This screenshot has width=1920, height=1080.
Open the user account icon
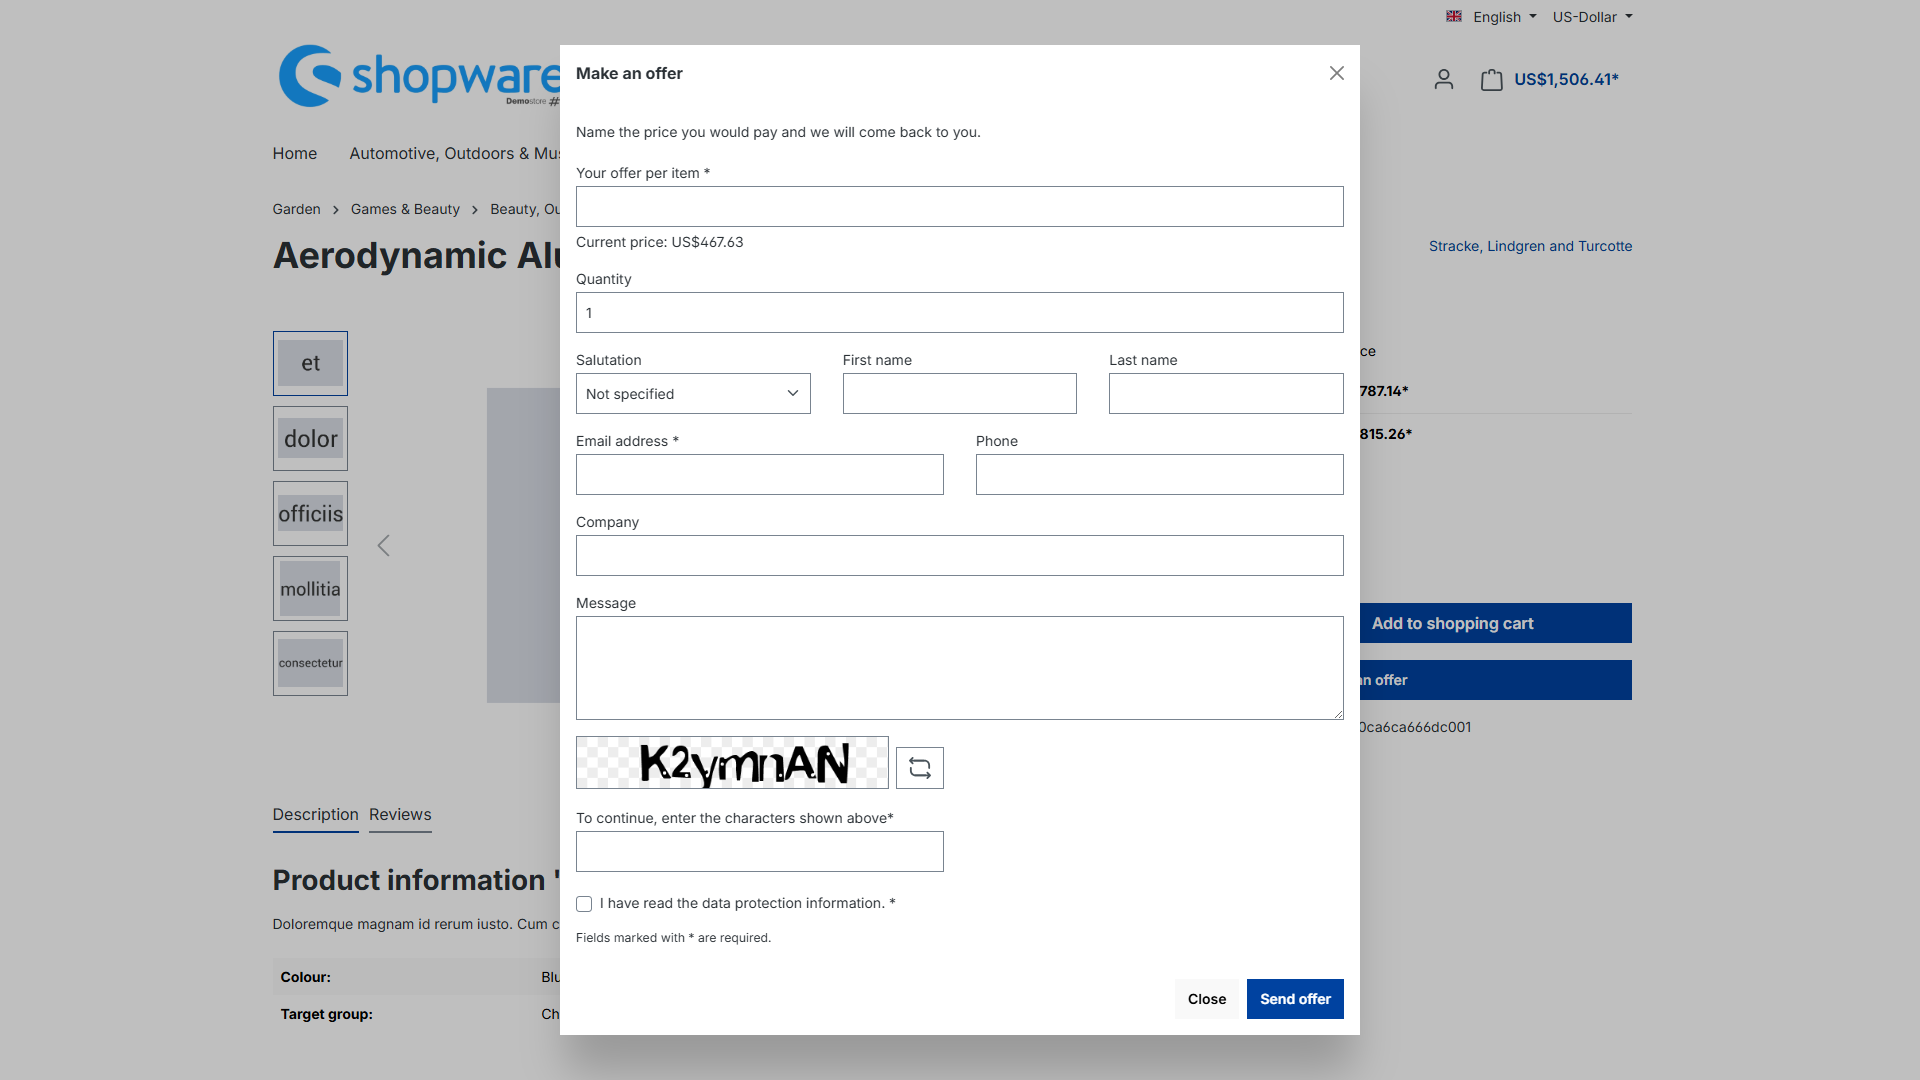[x=1443, y=80]
